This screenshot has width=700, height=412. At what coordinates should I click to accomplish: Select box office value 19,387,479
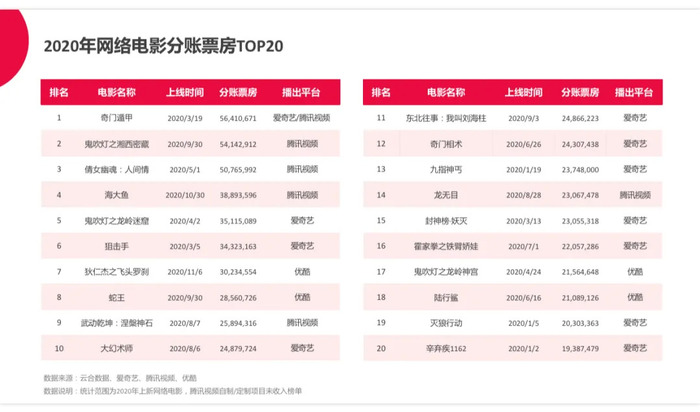(580, 349)
